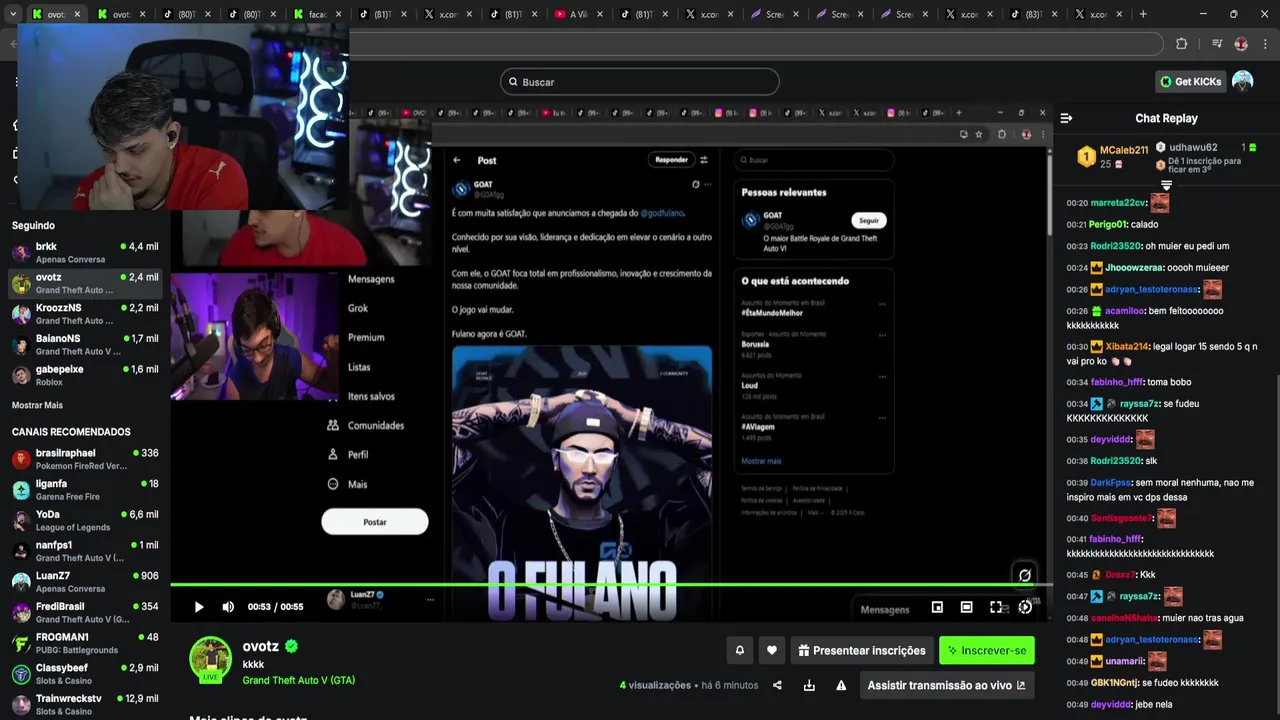Switch to the 'faca' Kick browser tab
This screenshot has height=720, width=1280.
pos(317,14)
